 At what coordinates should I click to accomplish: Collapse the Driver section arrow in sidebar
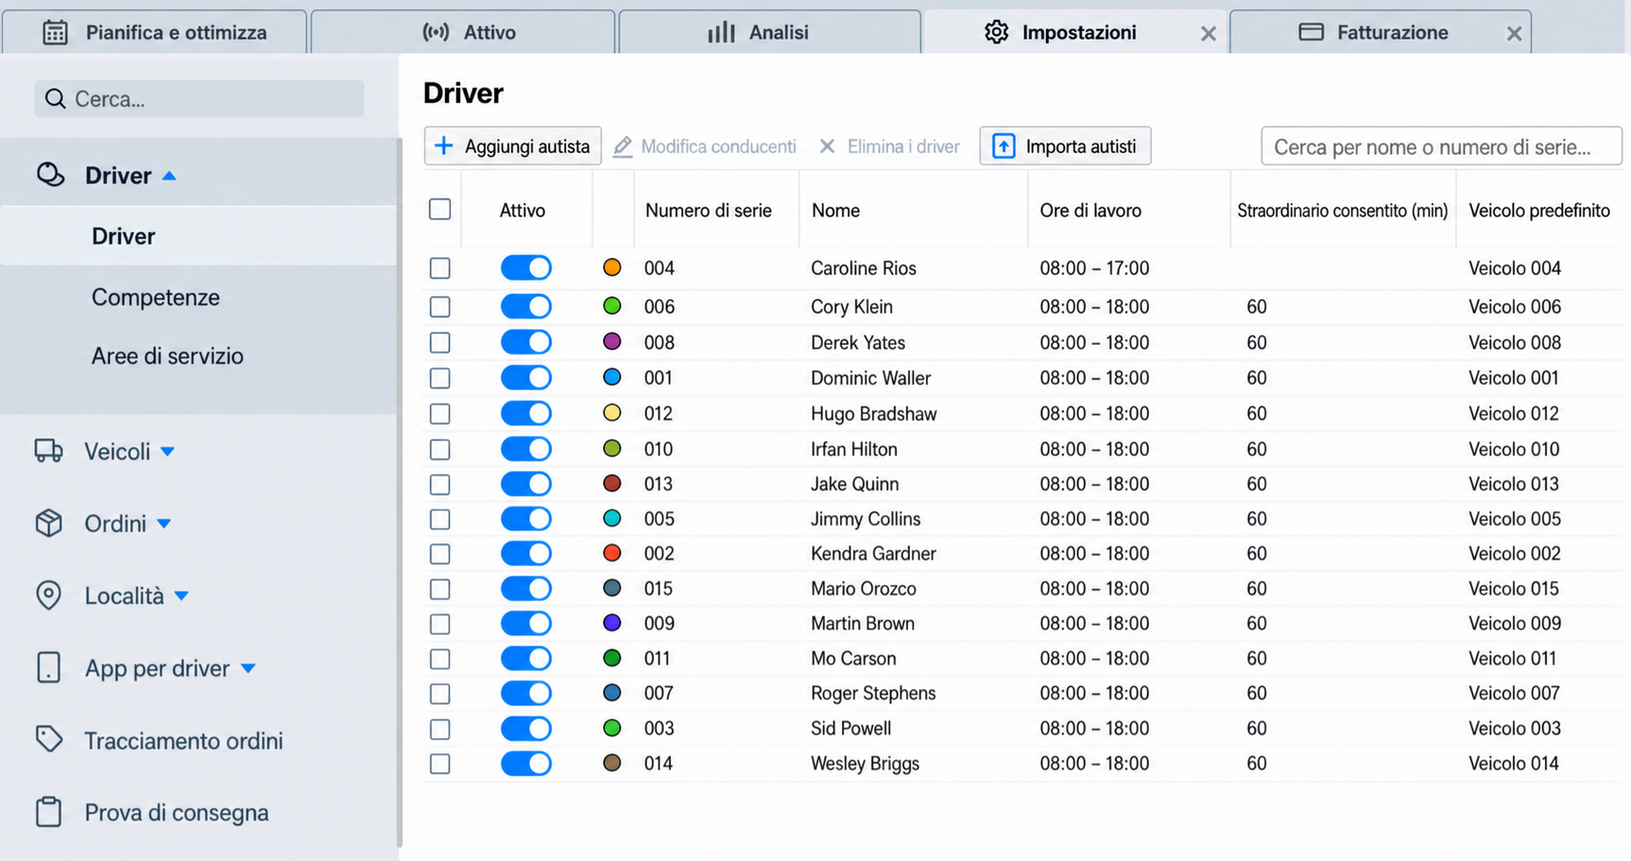point(169,176)
